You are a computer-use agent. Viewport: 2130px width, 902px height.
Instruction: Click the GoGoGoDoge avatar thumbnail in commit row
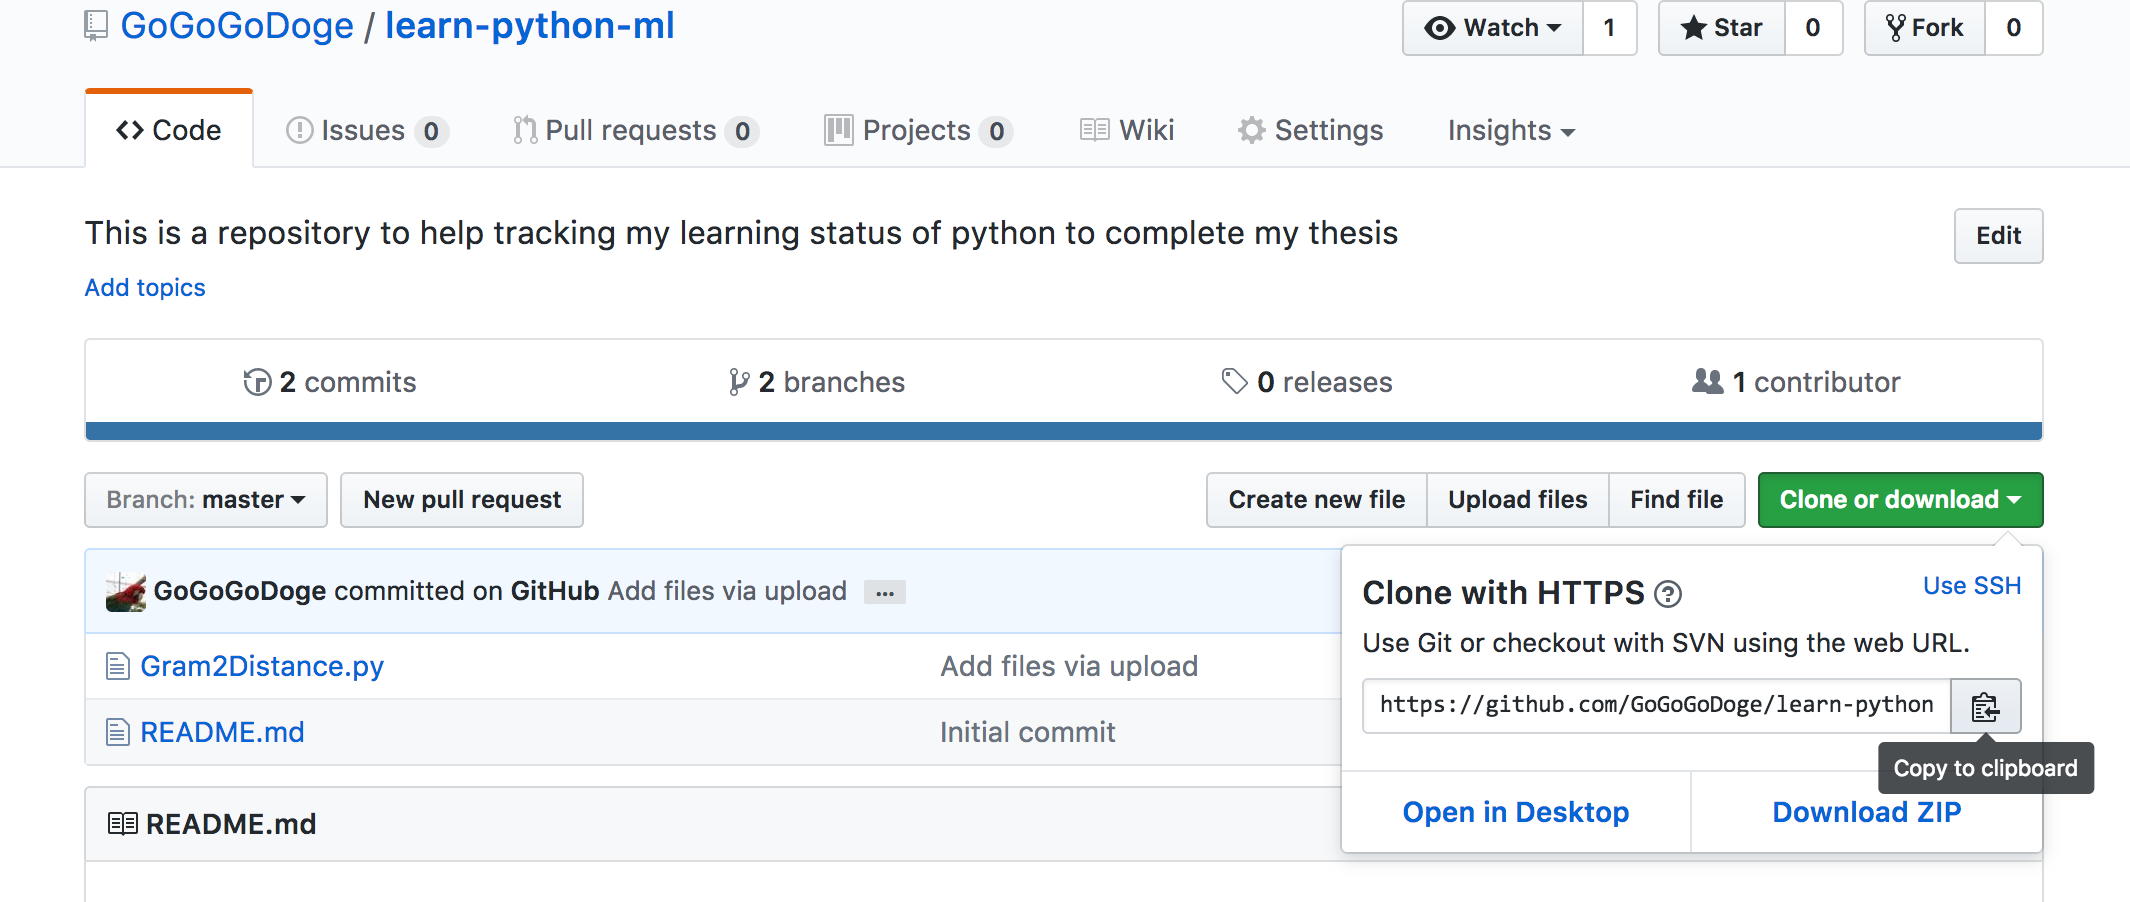(126, 592)
